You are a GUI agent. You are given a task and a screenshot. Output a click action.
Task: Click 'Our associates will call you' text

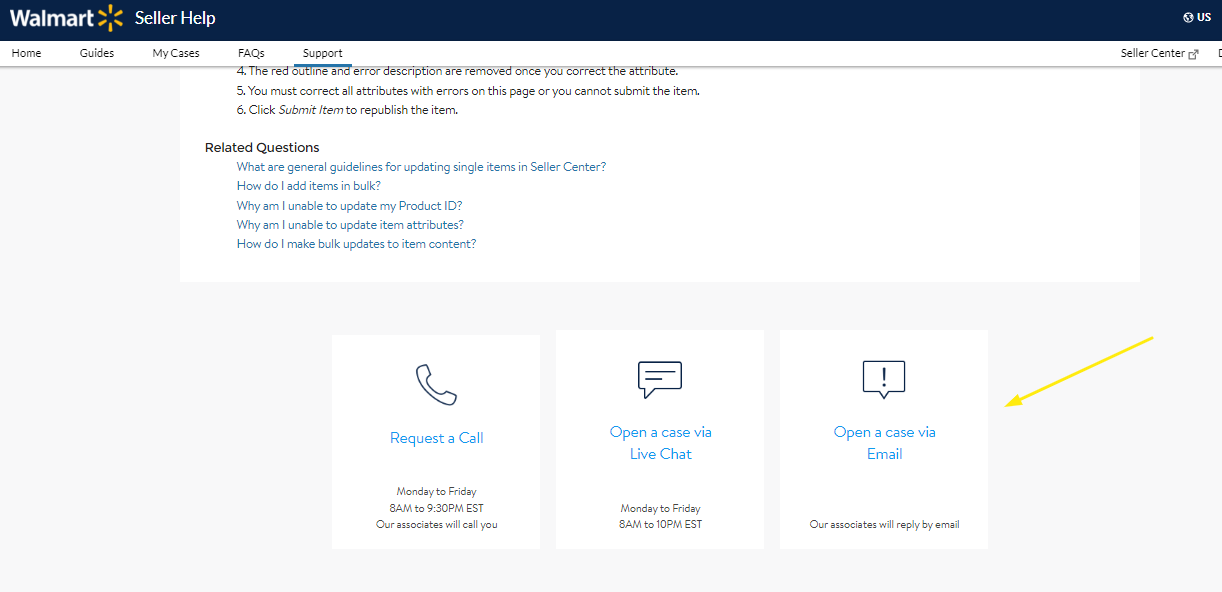coord(436,524)
